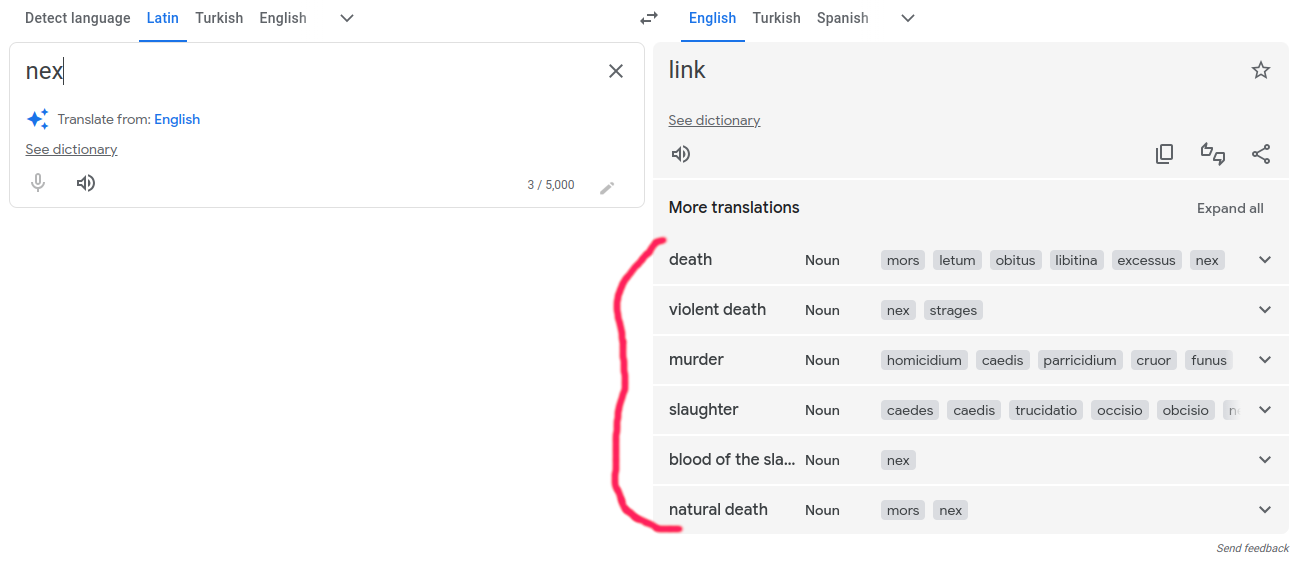Viewport: 1304px width, 564px height.
Task: Open See dictionary under source text
Action: pyautogui.click(x=71, y=149)
